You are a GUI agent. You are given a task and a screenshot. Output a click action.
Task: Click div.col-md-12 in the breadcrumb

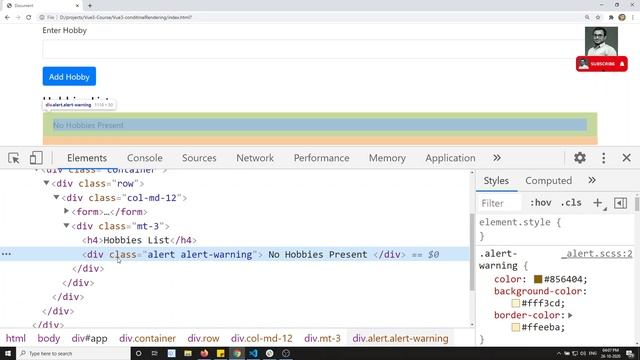262,338
